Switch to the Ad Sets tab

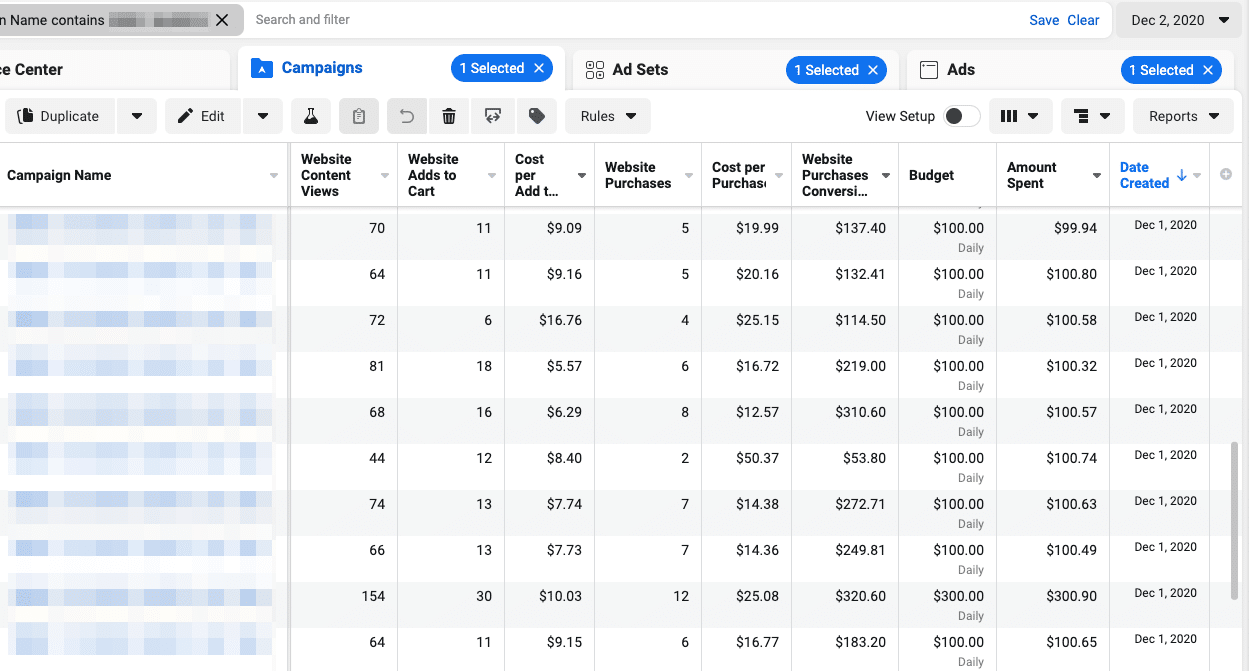640,70
